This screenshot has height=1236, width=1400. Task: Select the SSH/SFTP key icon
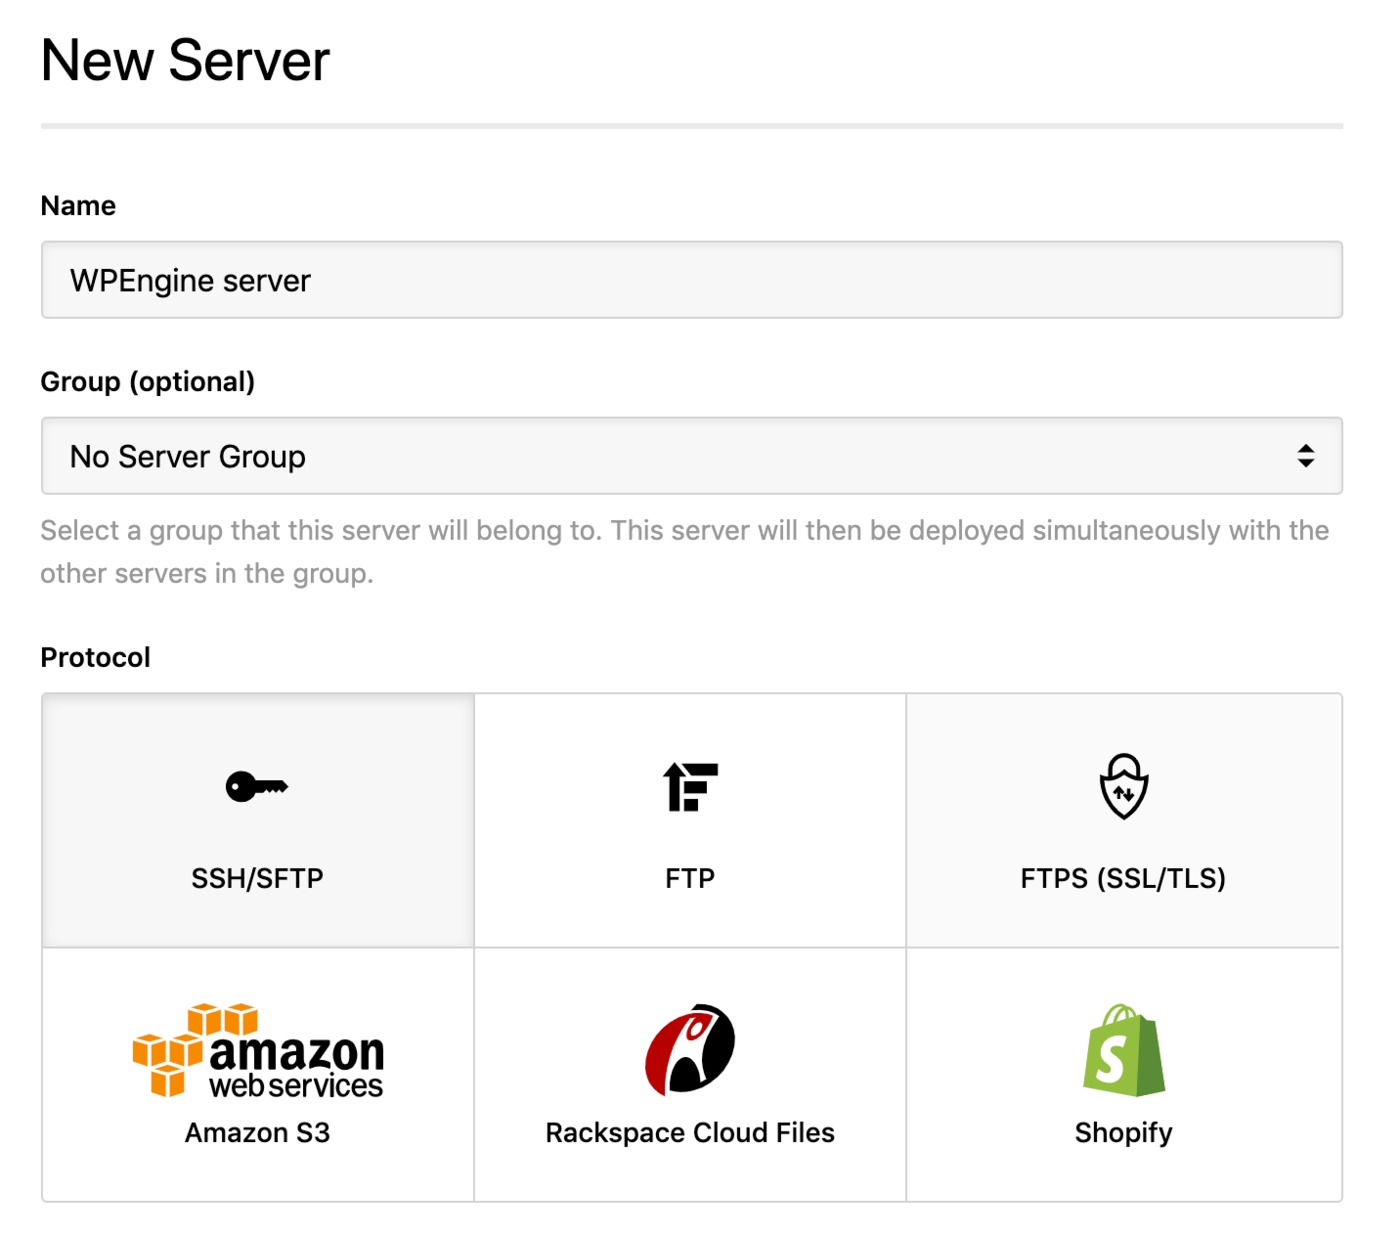tap(257, 787)
